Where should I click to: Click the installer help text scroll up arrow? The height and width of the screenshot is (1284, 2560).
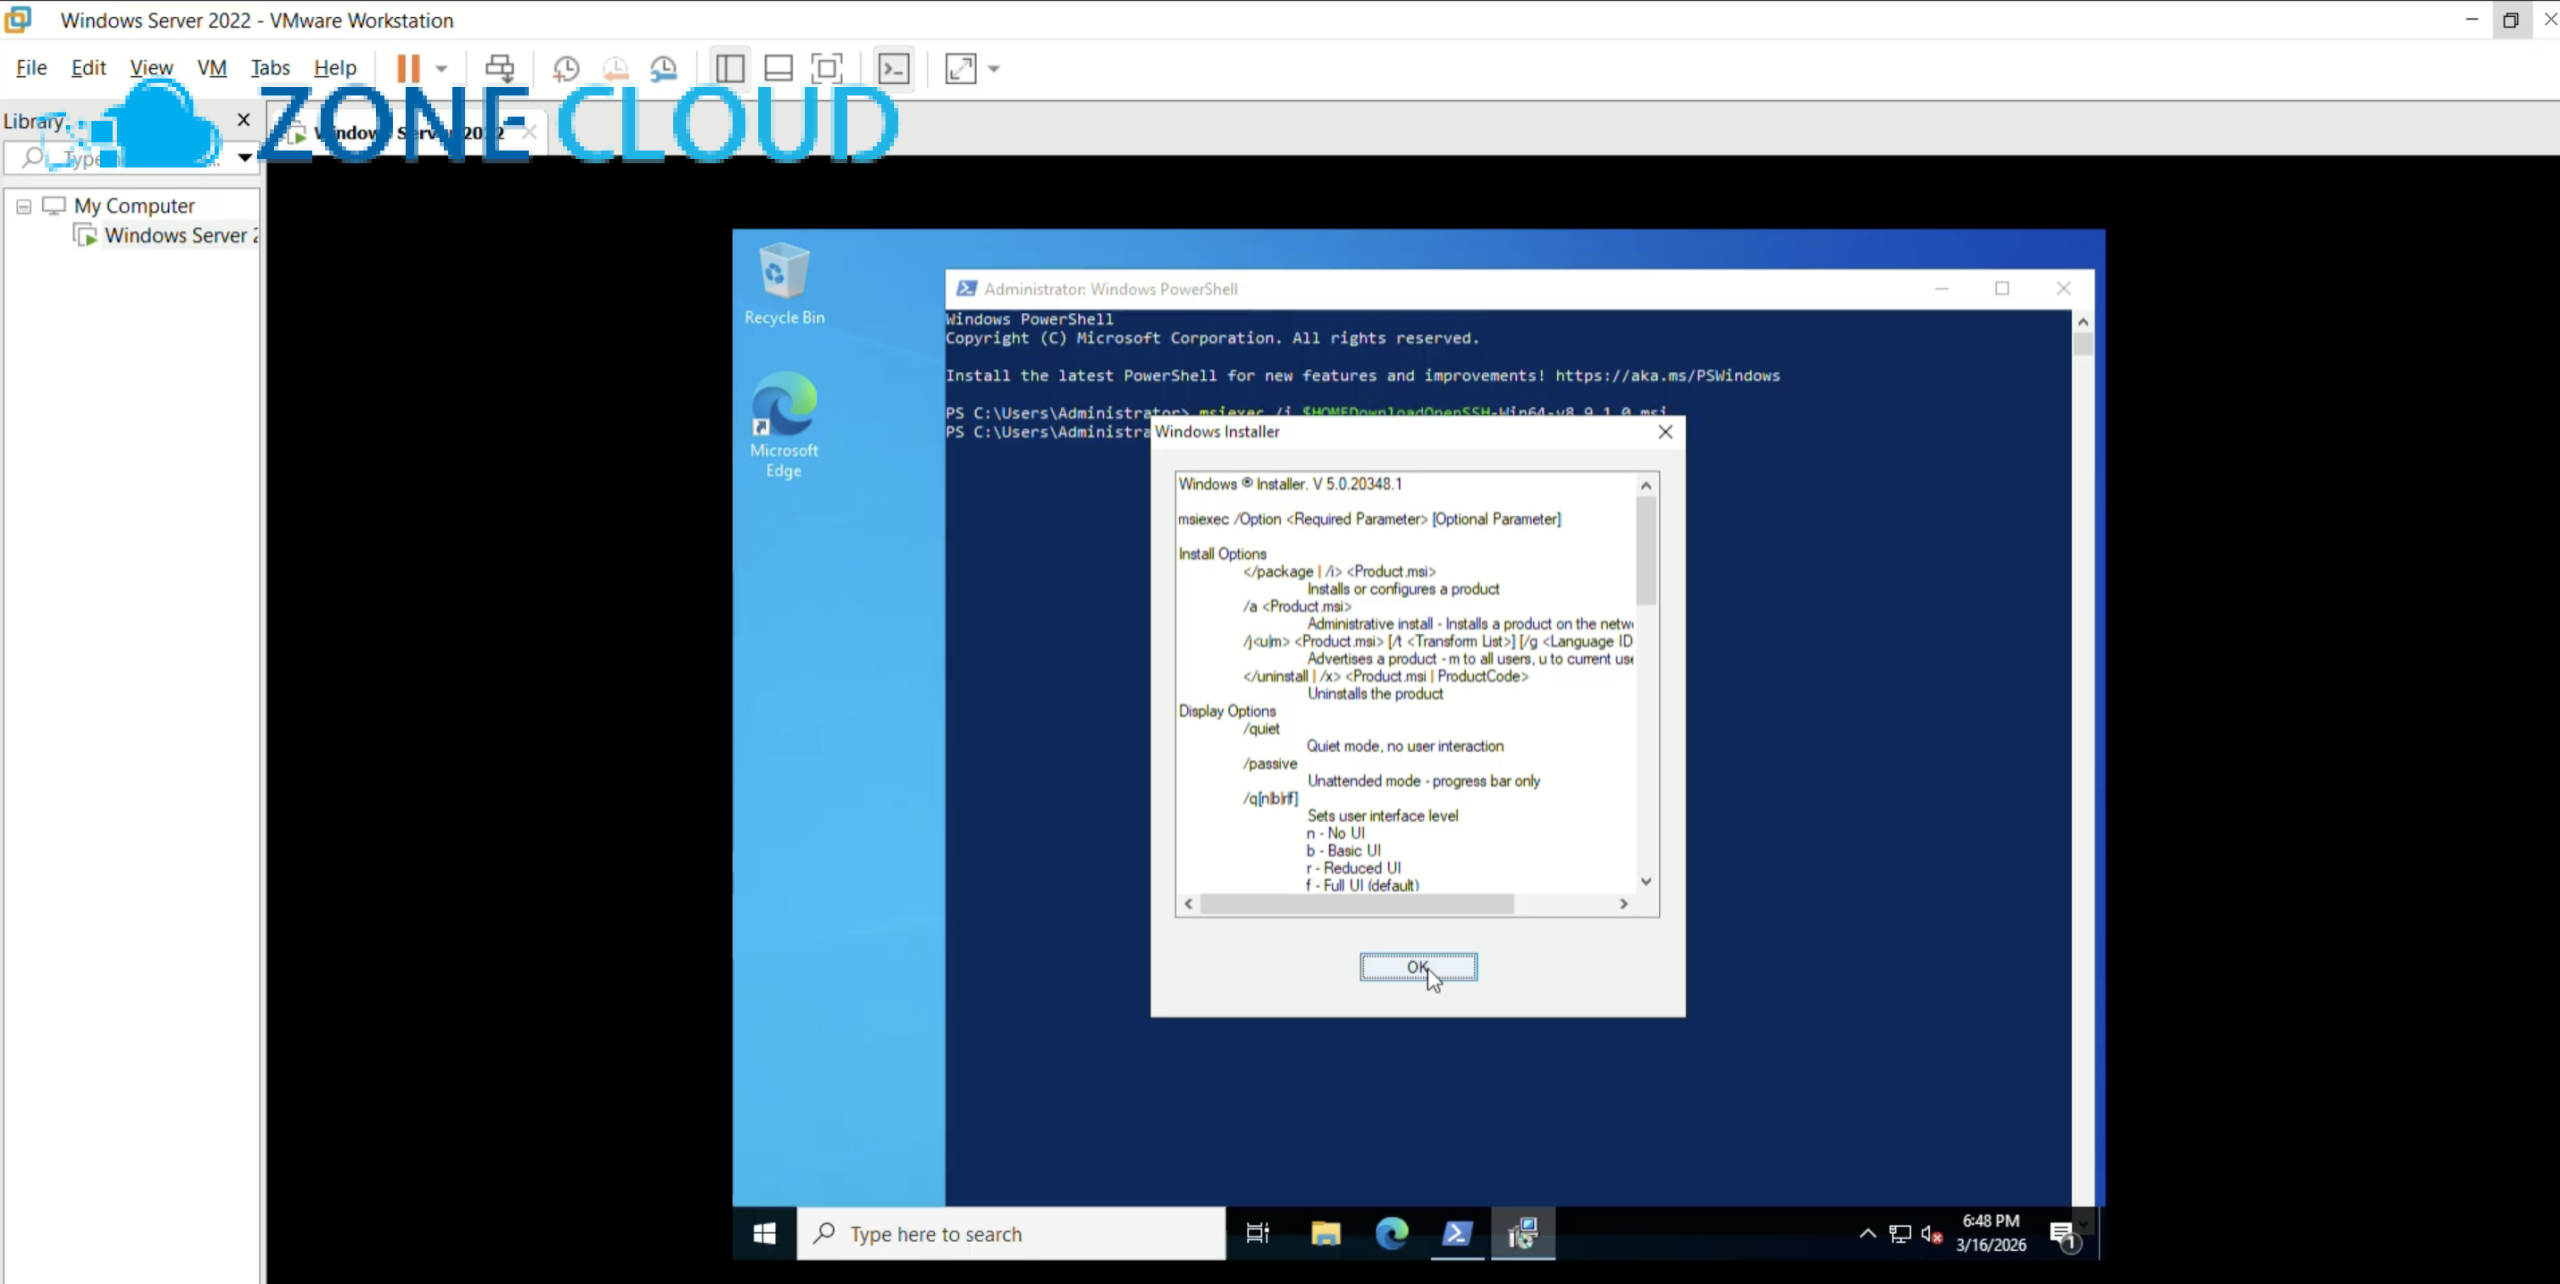point(1645,485)
